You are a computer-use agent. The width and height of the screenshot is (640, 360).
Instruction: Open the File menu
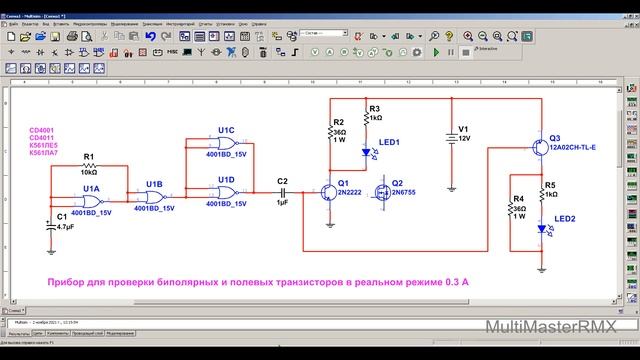coord(13,24)
